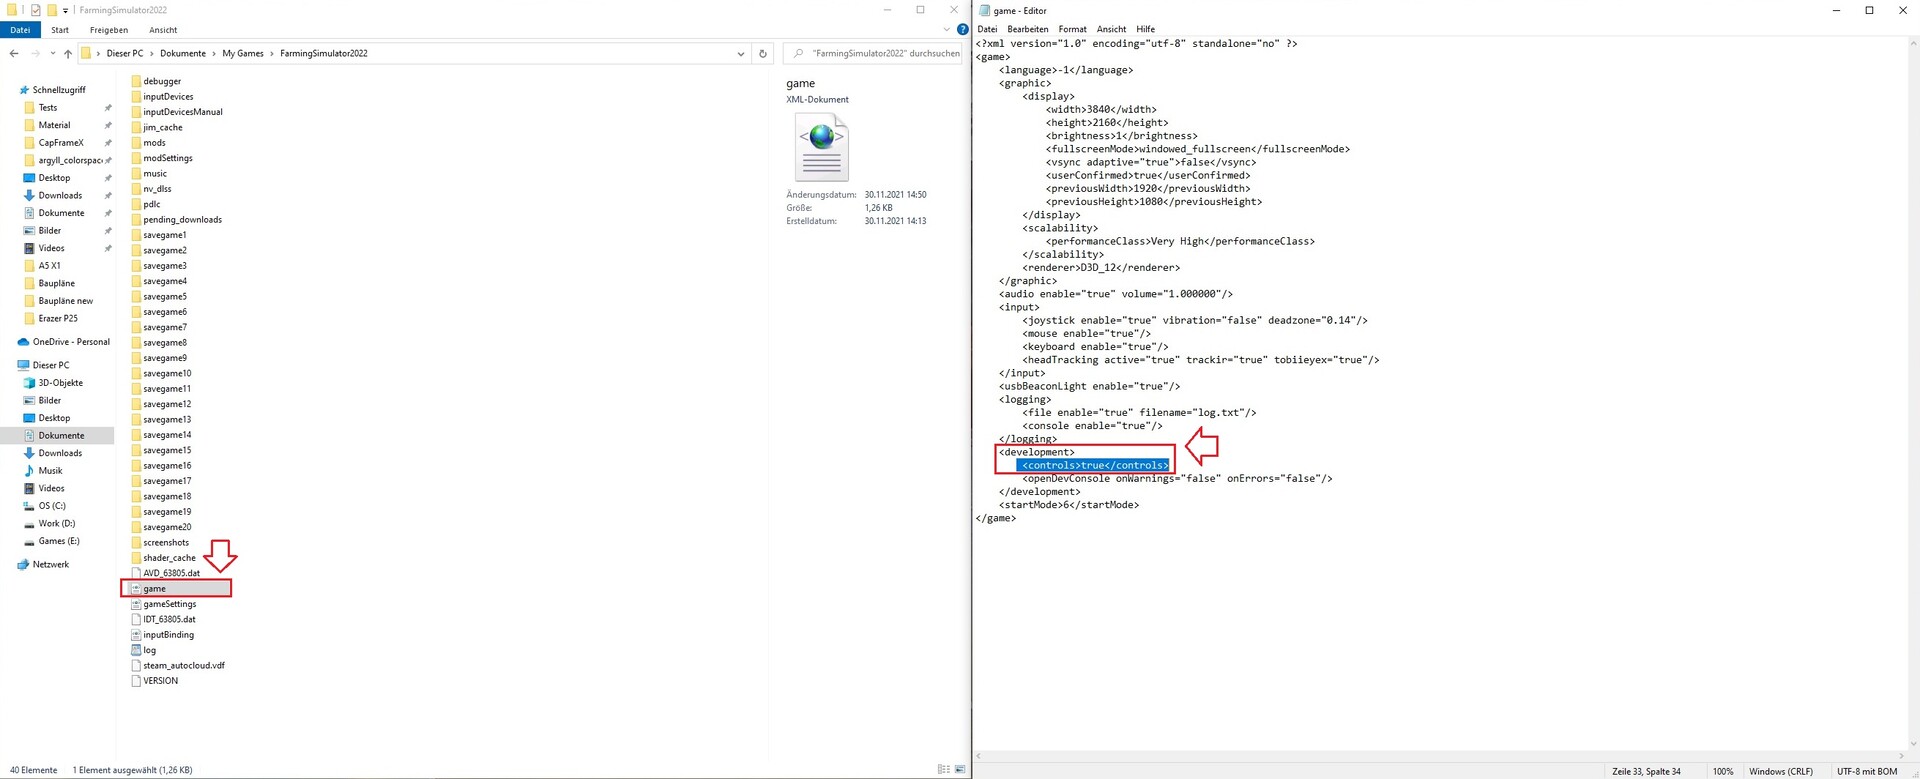Switch to details view in status bar
Viewport: 1920px width, 779px height.
tap(943, 770)
